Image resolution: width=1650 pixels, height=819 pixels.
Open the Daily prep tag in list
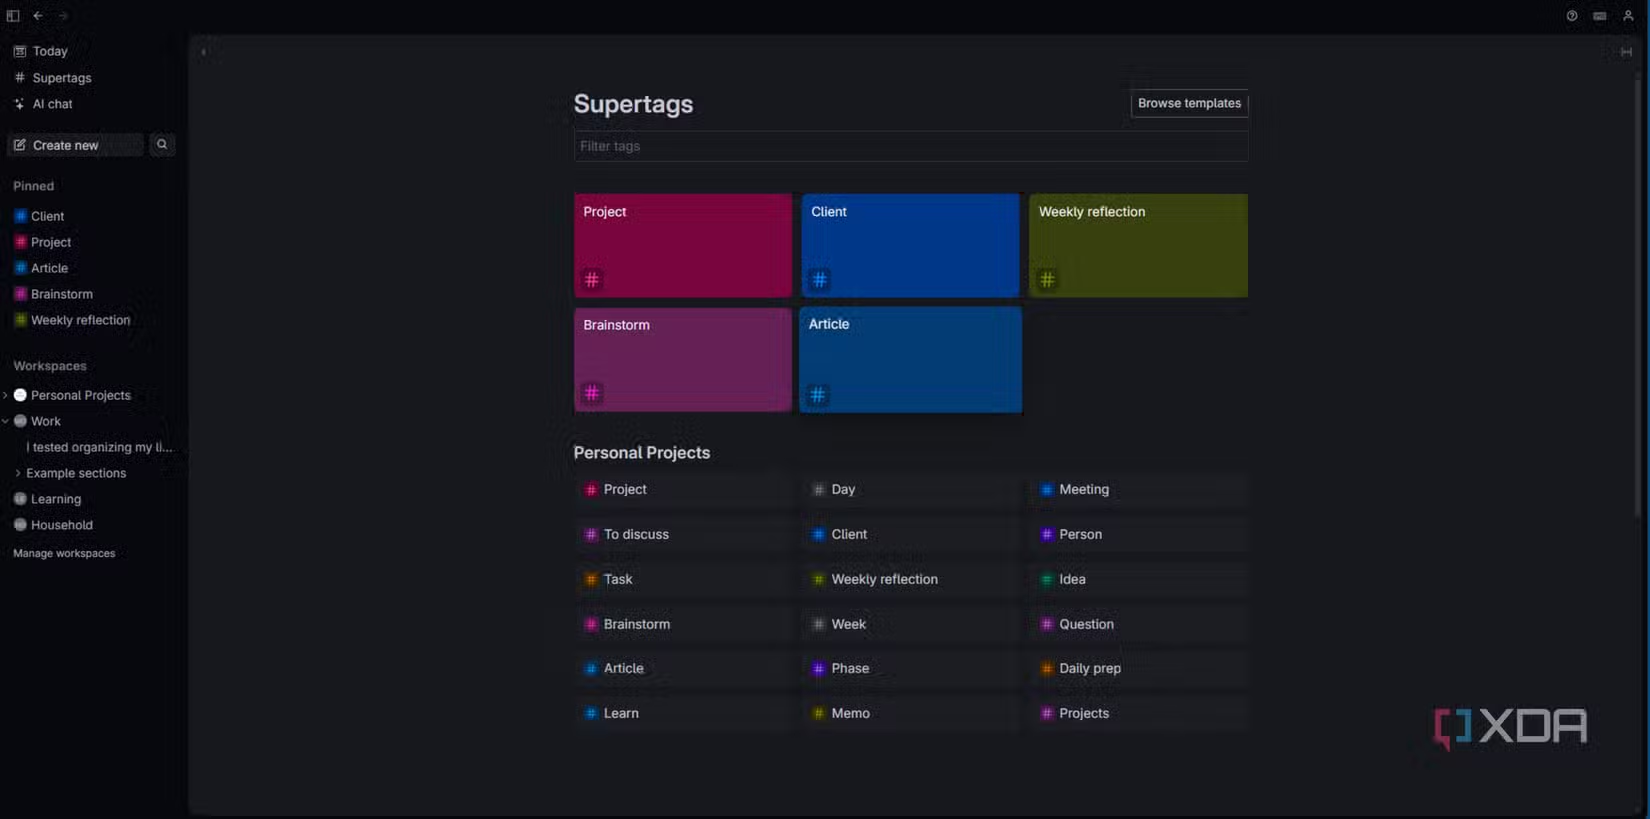(x=1089, y=668)
